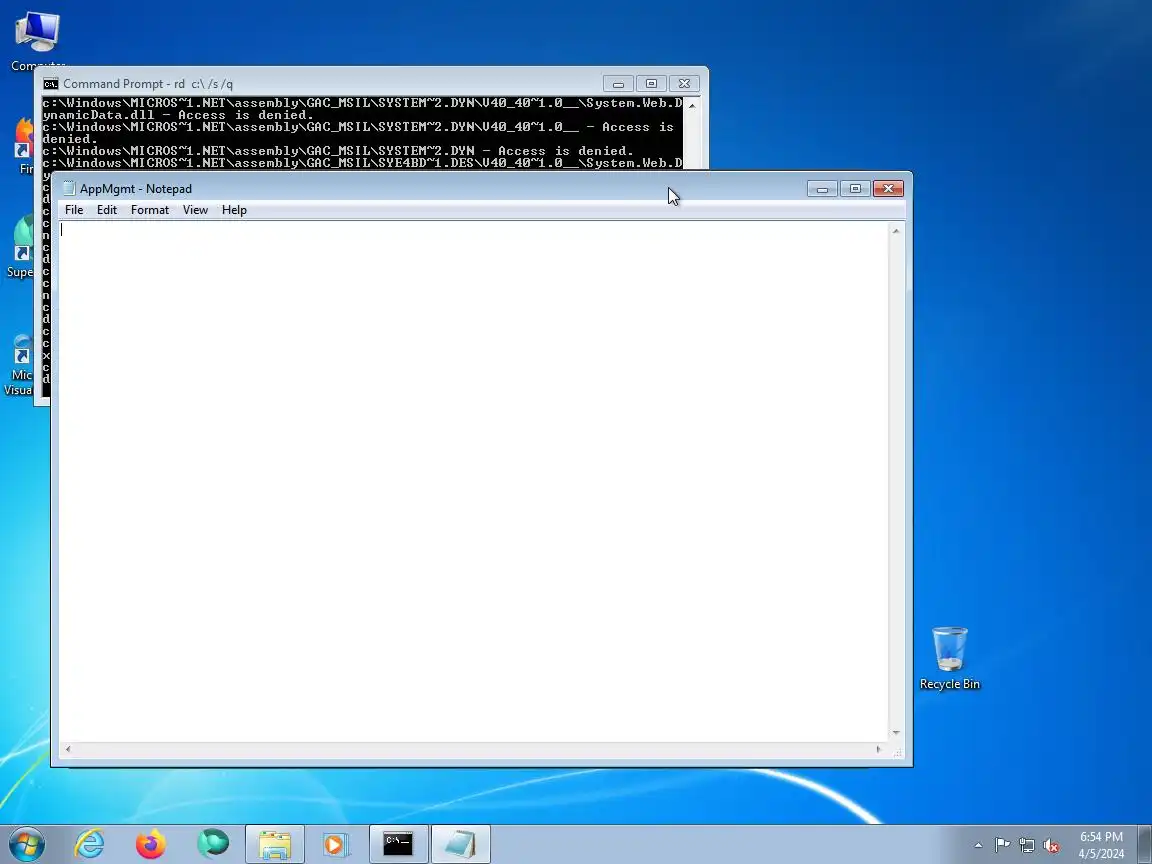
Task: Select the Recycle Bin desktop icon
Action: (x=949, y=658)
